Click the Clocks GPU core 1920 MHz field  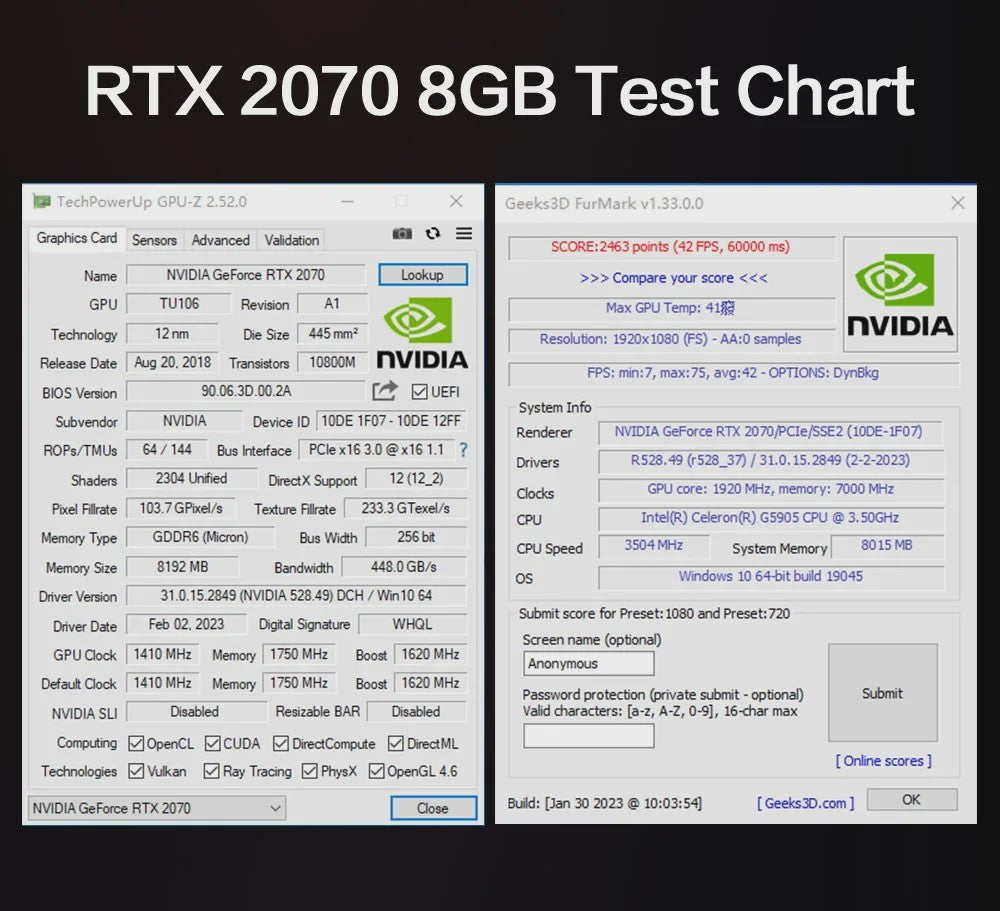770,489
